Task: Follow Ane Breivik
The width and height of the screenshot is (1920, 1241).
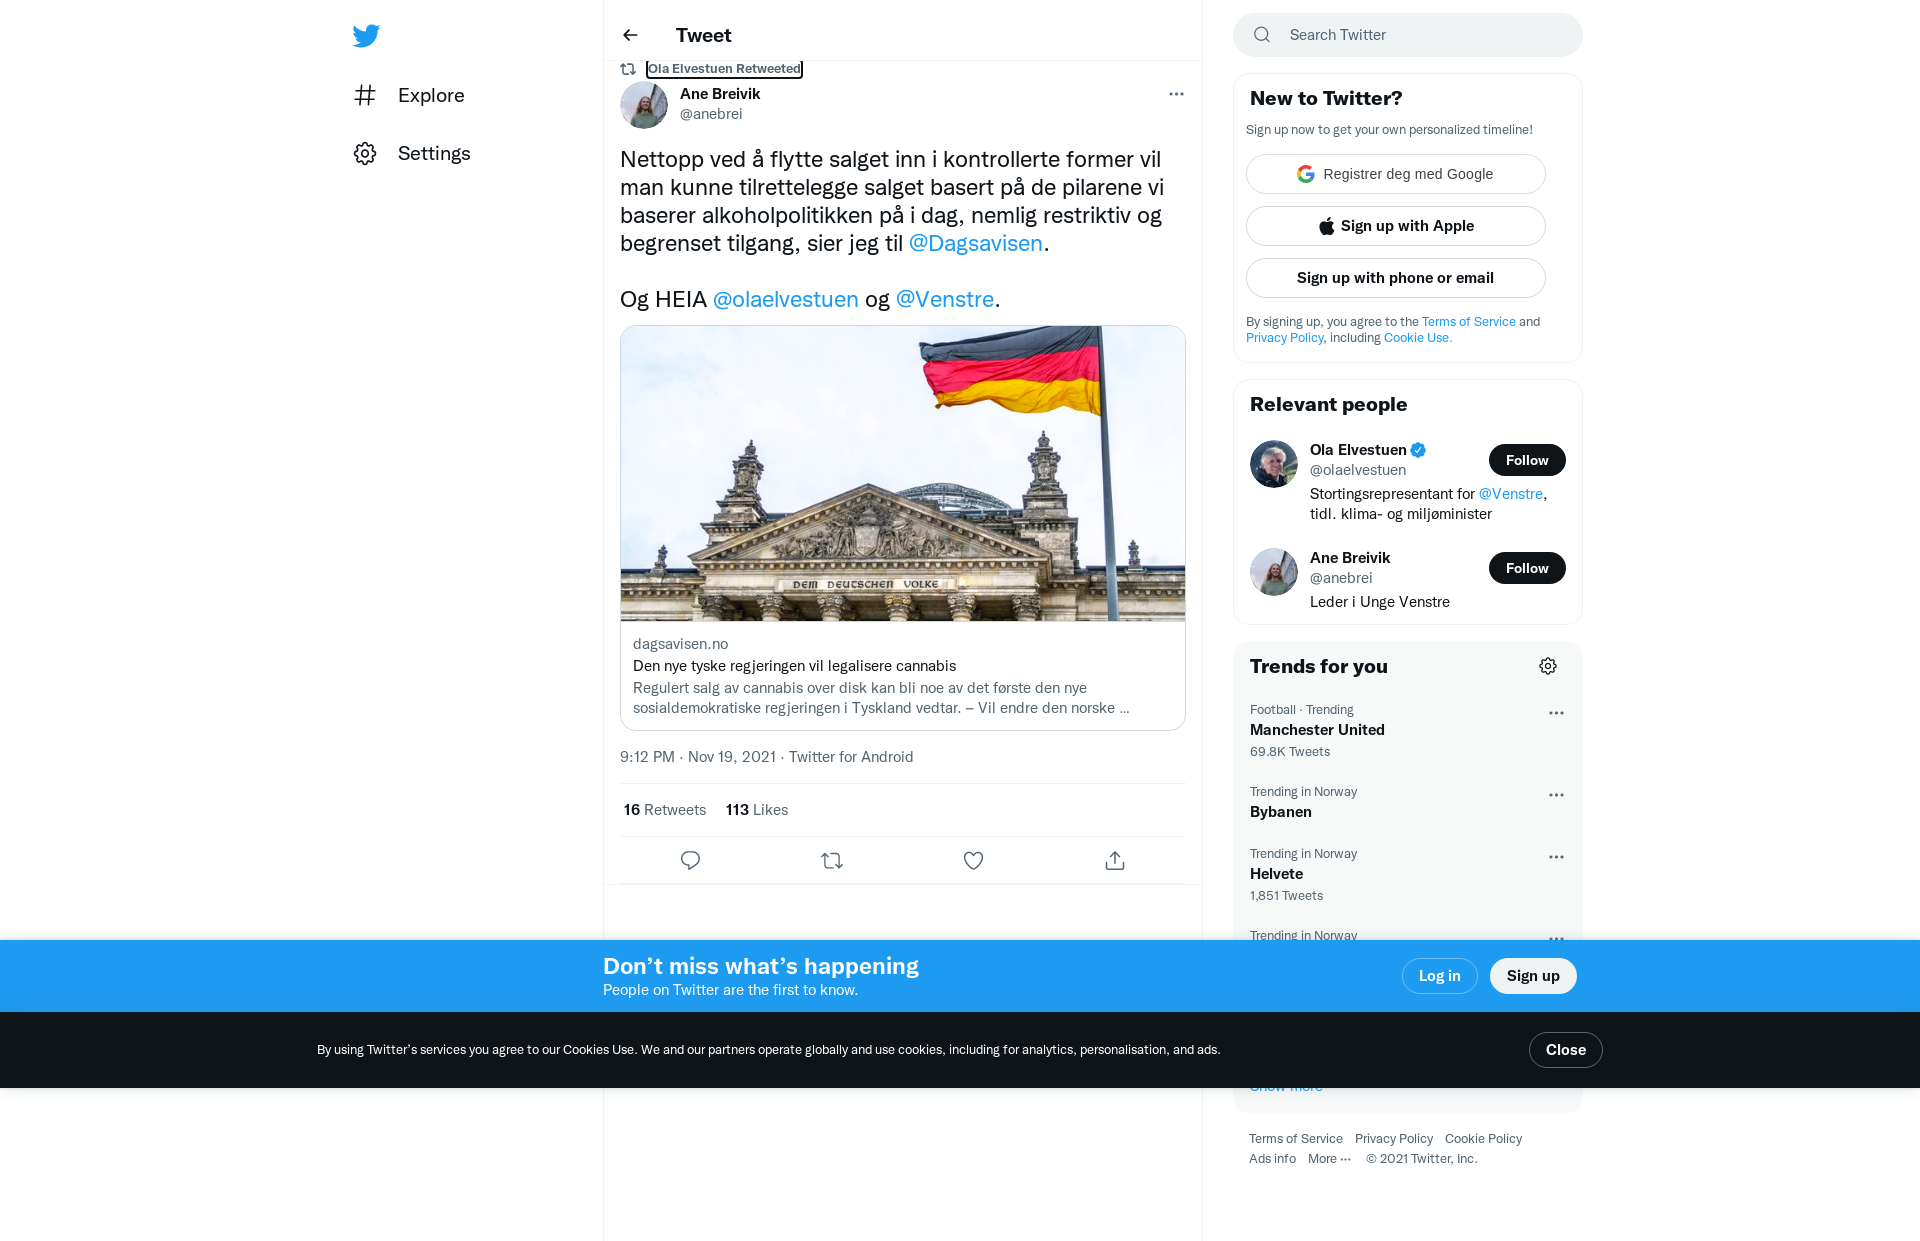Action: tap(1527, 568)
